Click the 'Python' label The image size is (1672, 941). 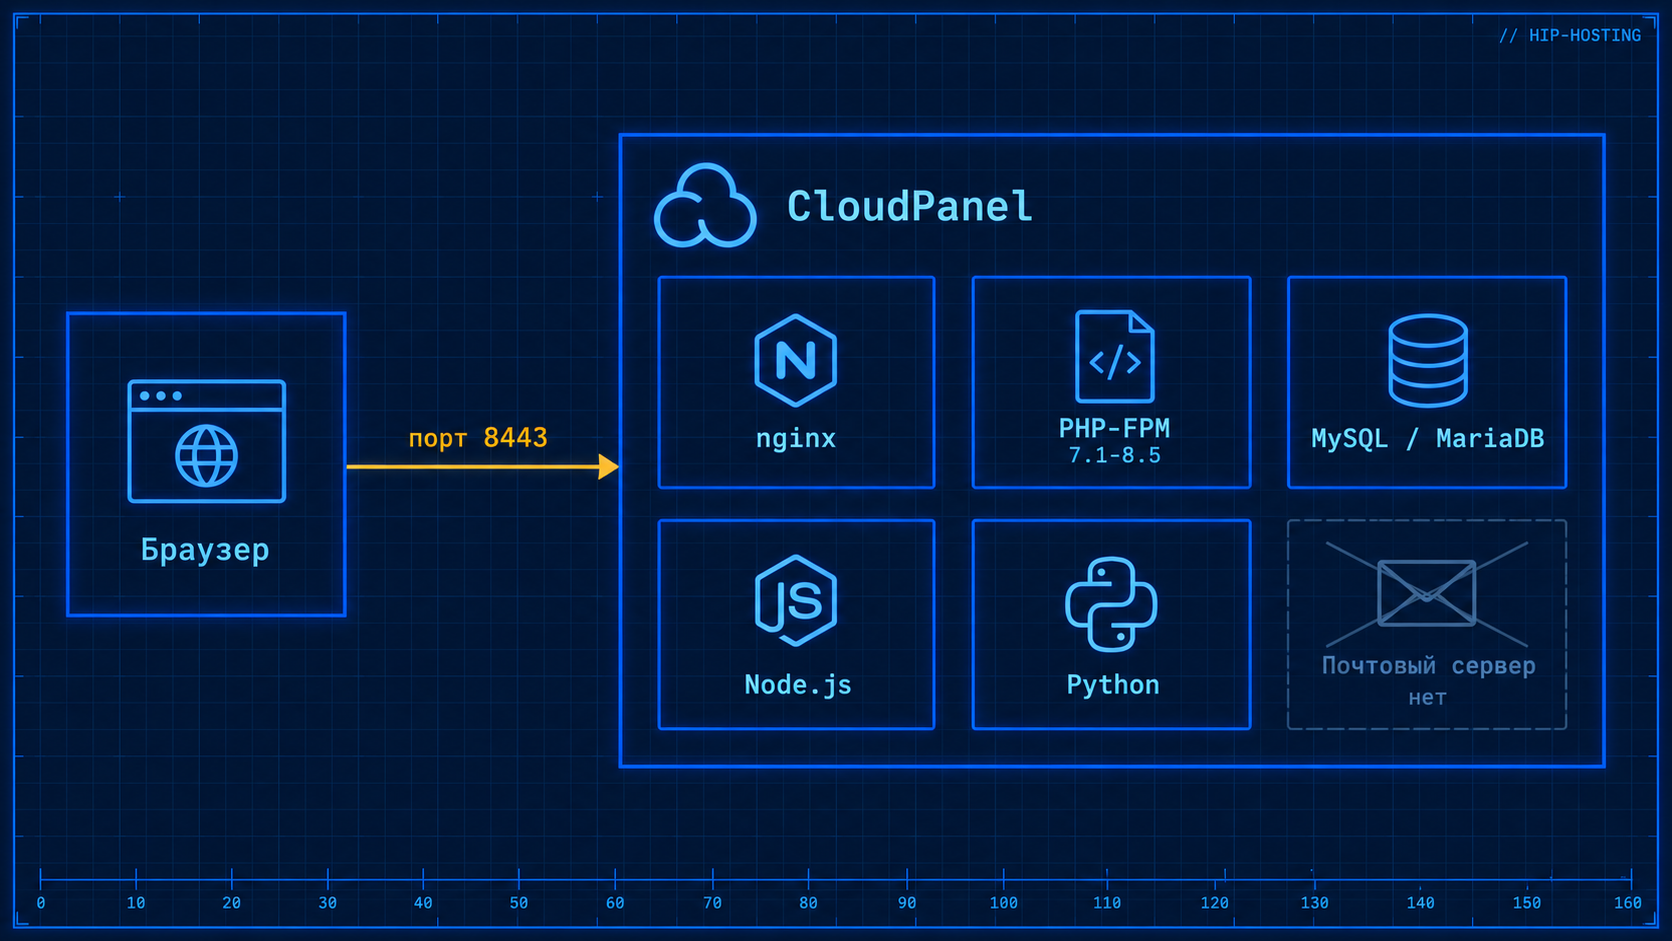[1113, 685]
